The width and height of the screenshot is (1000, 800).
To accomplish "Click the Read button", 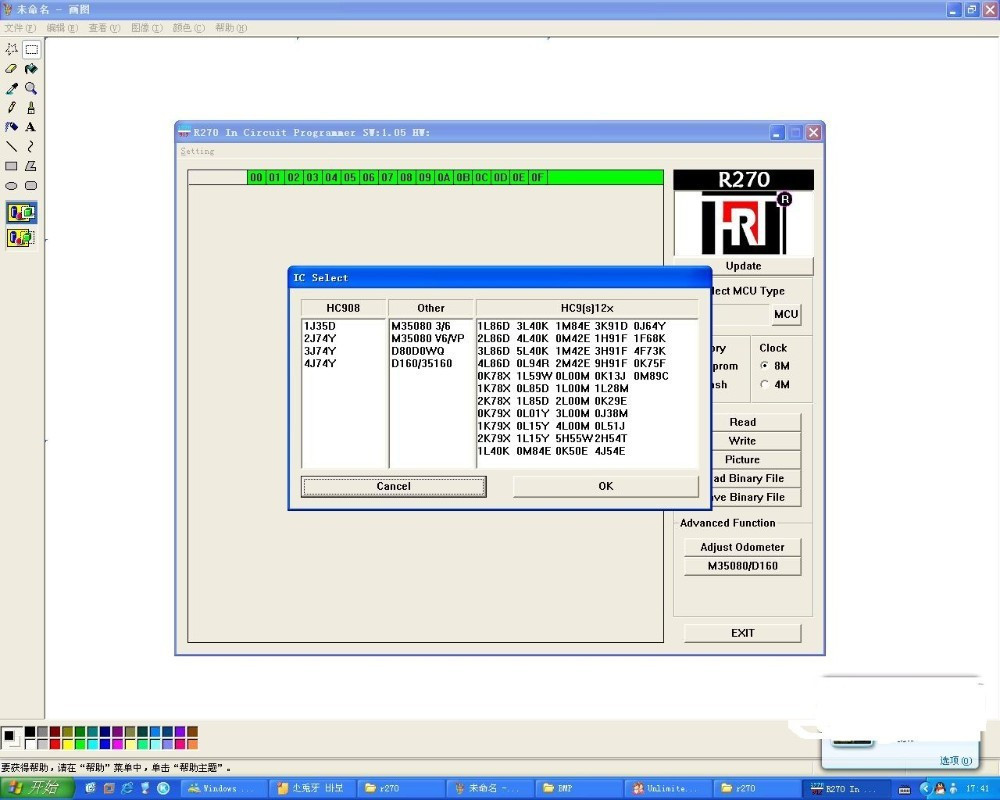I will [742, 422].
